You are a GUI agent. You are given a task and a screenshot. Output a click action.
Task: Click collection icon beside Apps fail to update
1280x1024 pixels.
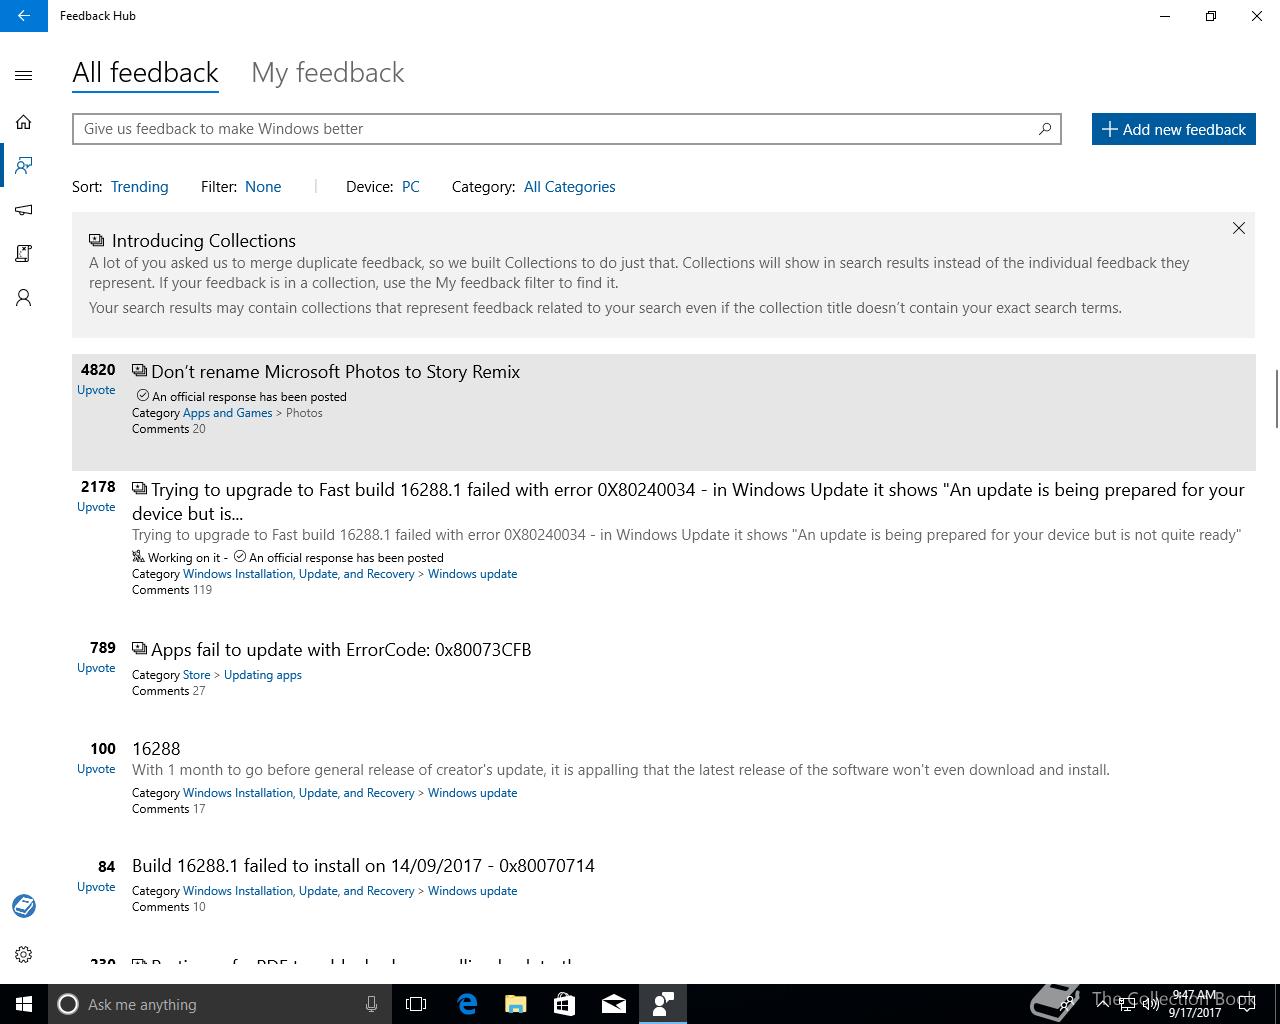click(139, 648)
